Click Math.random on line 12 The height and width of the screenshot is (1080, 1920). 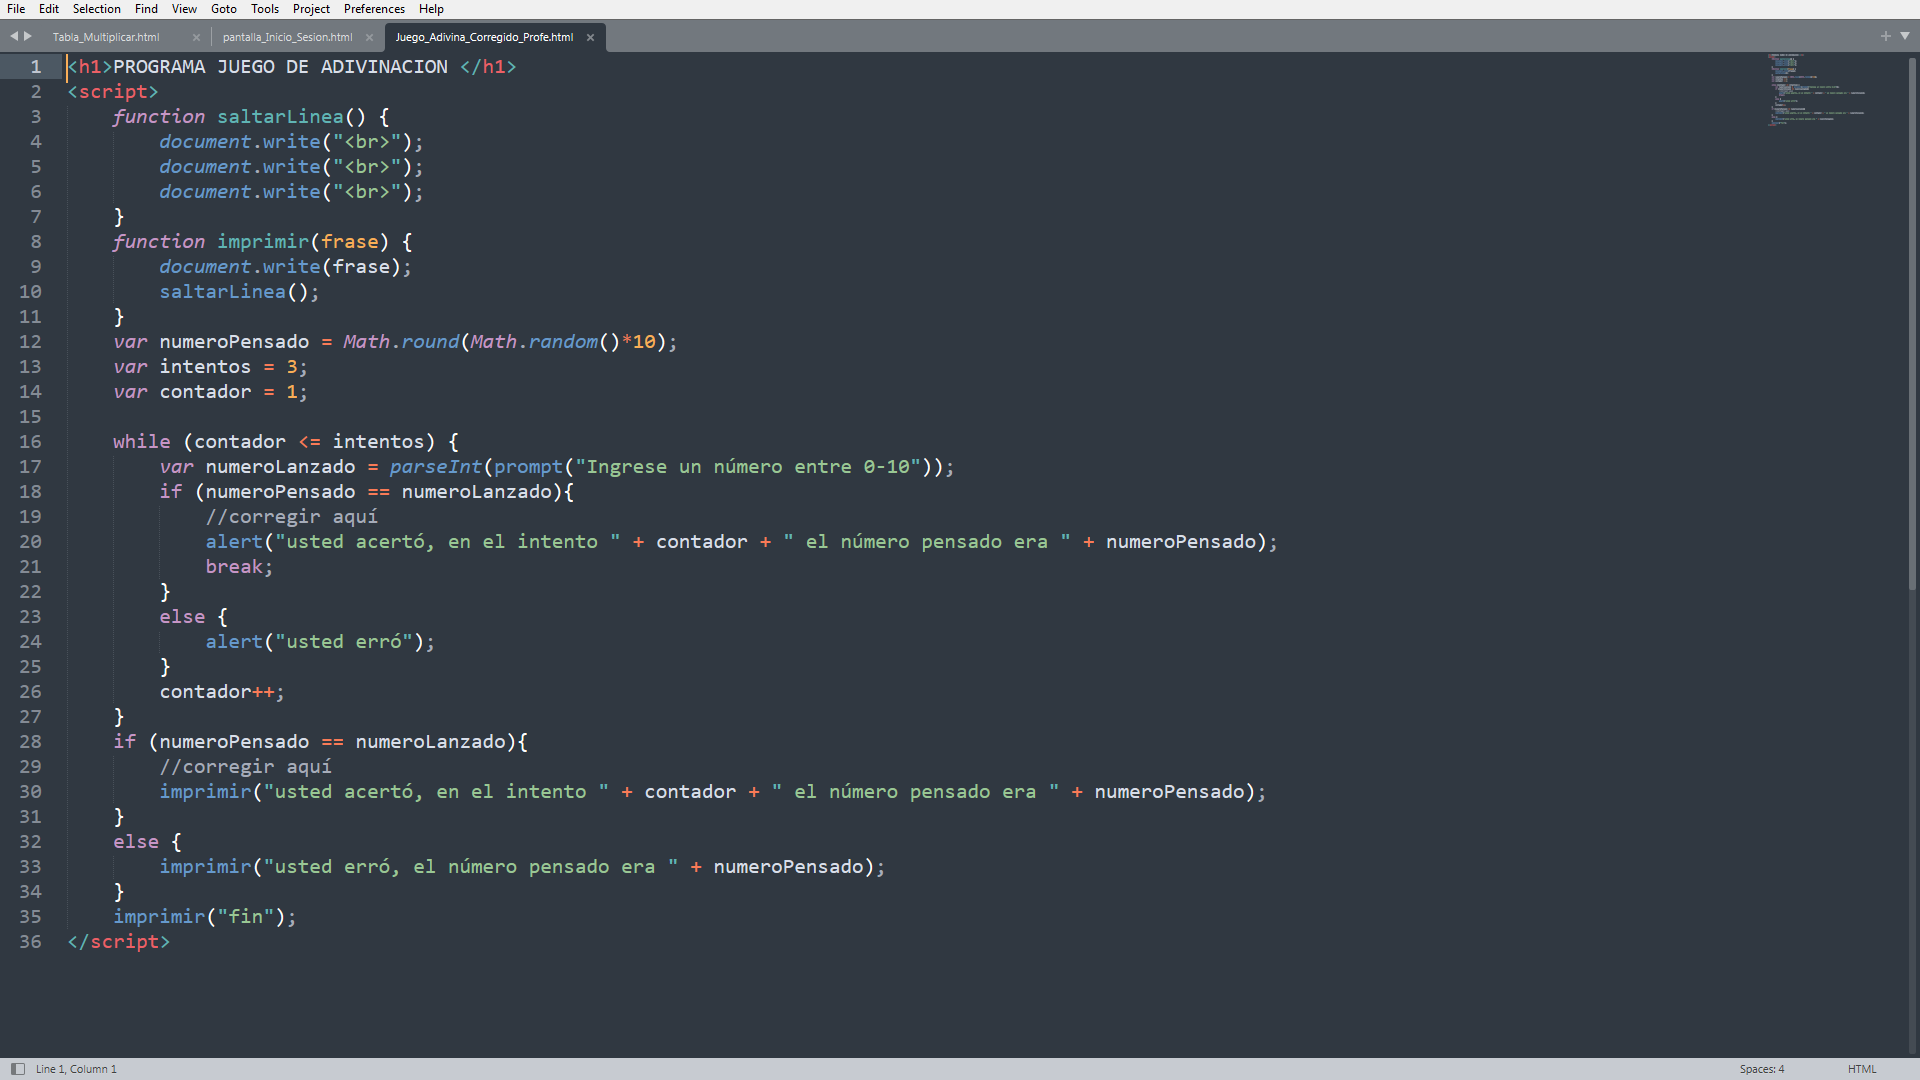coord(534,342)
